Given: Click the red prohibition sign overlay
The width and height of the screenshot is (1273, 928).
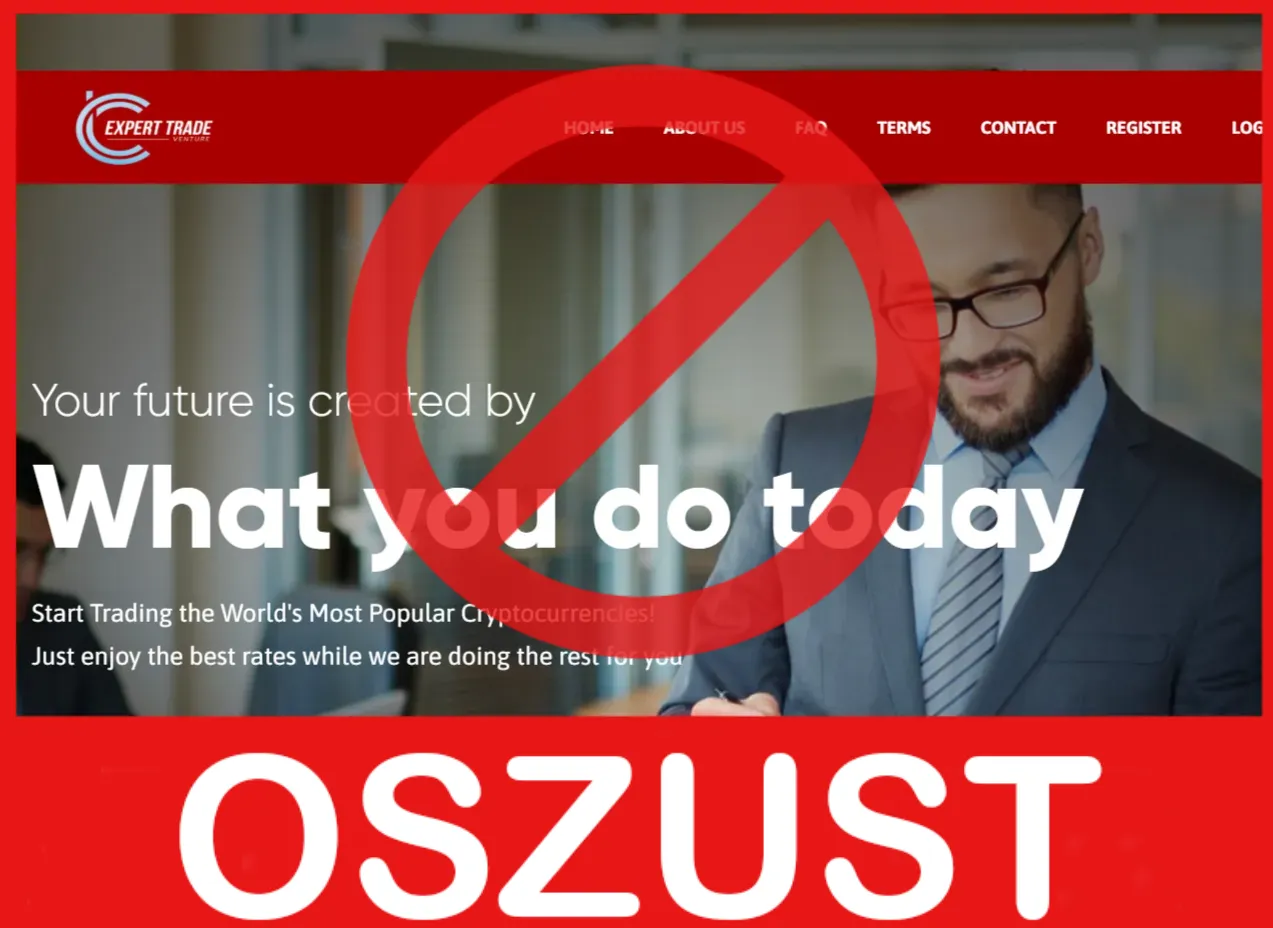Looking at the screenshot, I should 644,360.
